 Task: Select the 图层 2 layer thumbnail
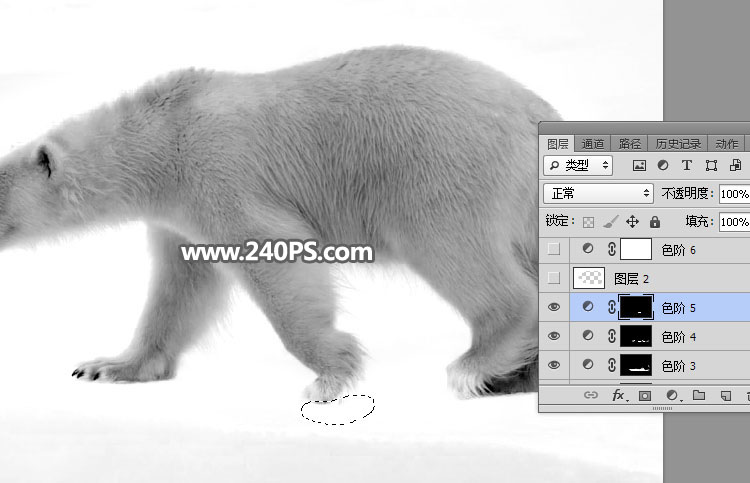(589, 278)
